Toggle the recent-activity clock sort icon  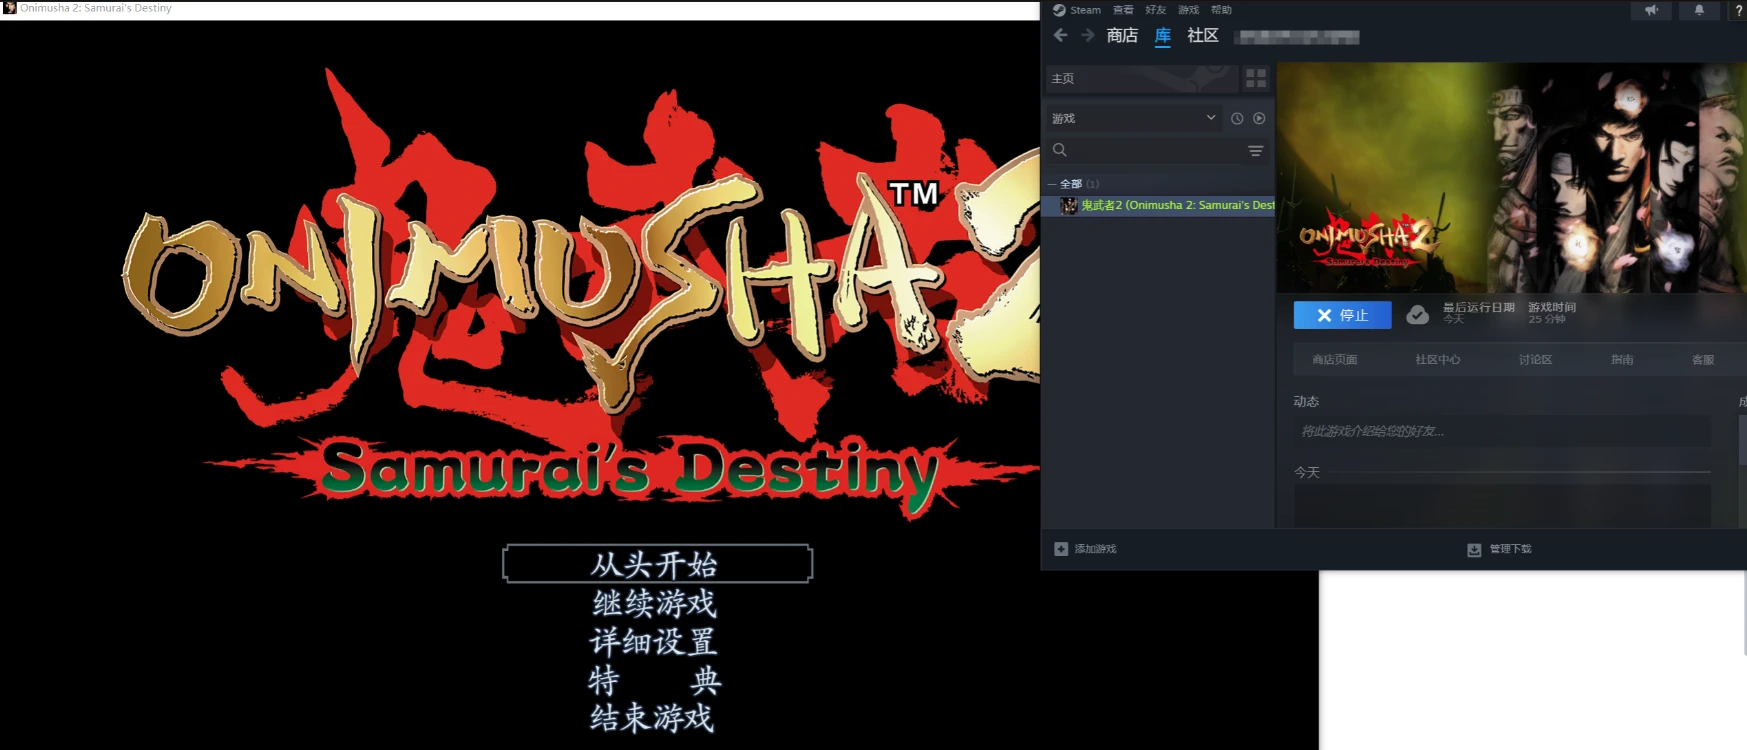[1237, 118]
